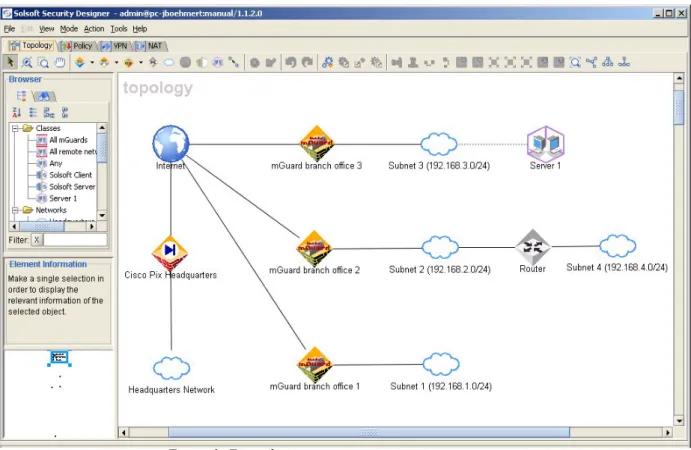691x450 pixels.
Task: Click the undo arrow in toolbar
Action: 290,63
